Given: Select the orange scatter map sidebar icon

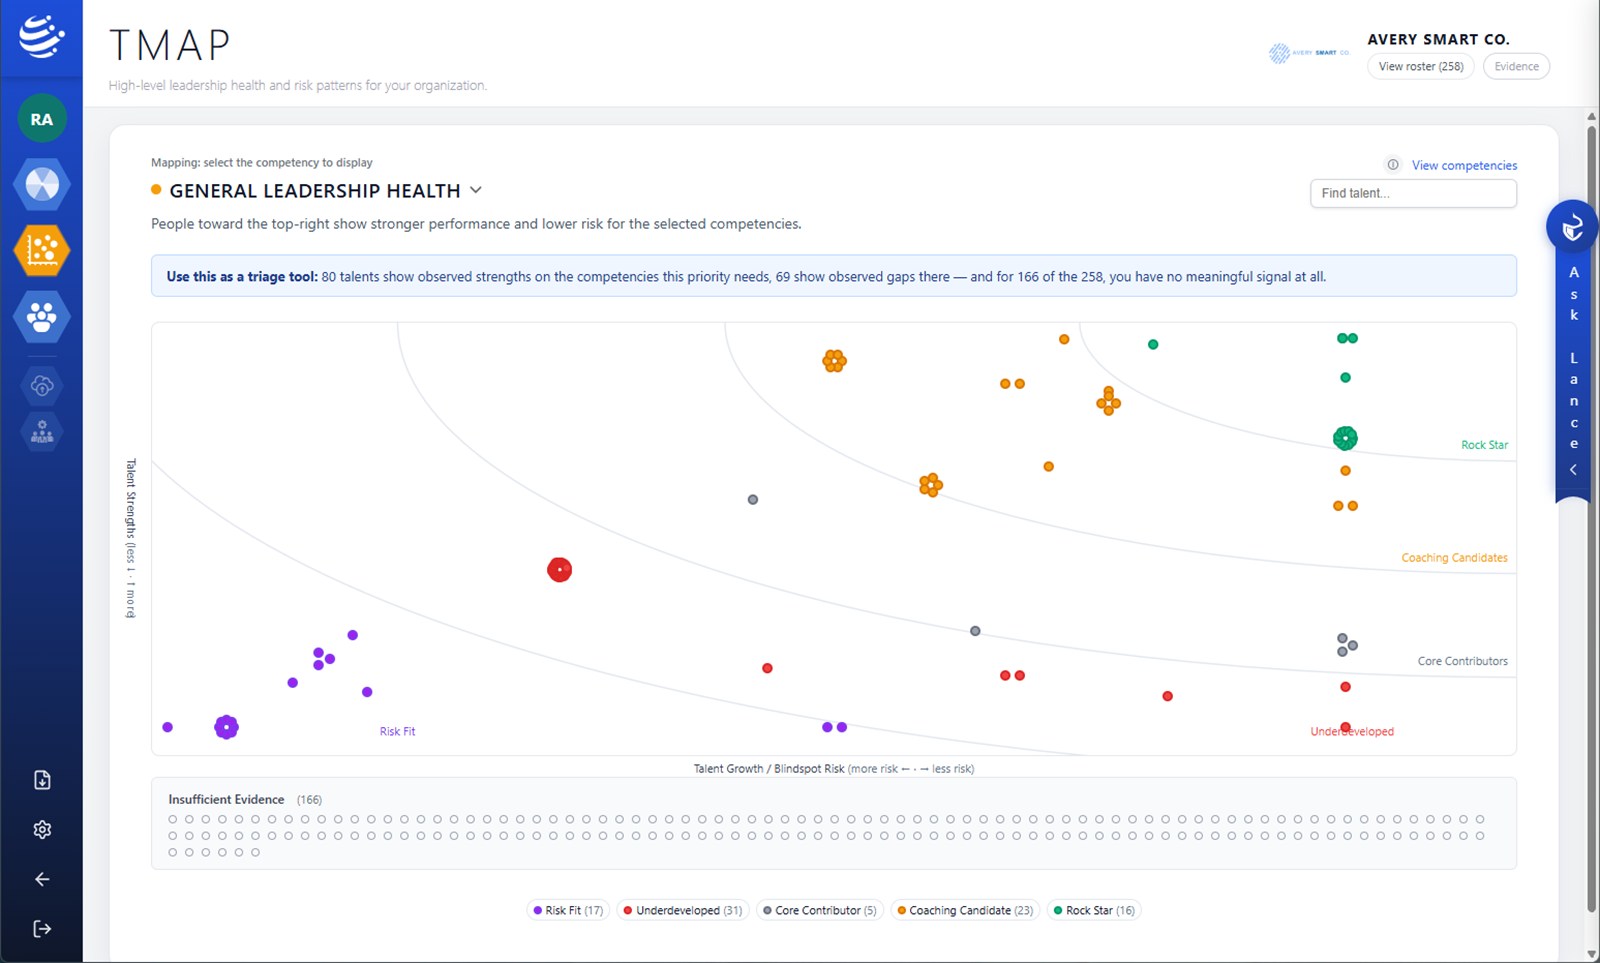Looking at the screenshot, I should click(41, 250).
